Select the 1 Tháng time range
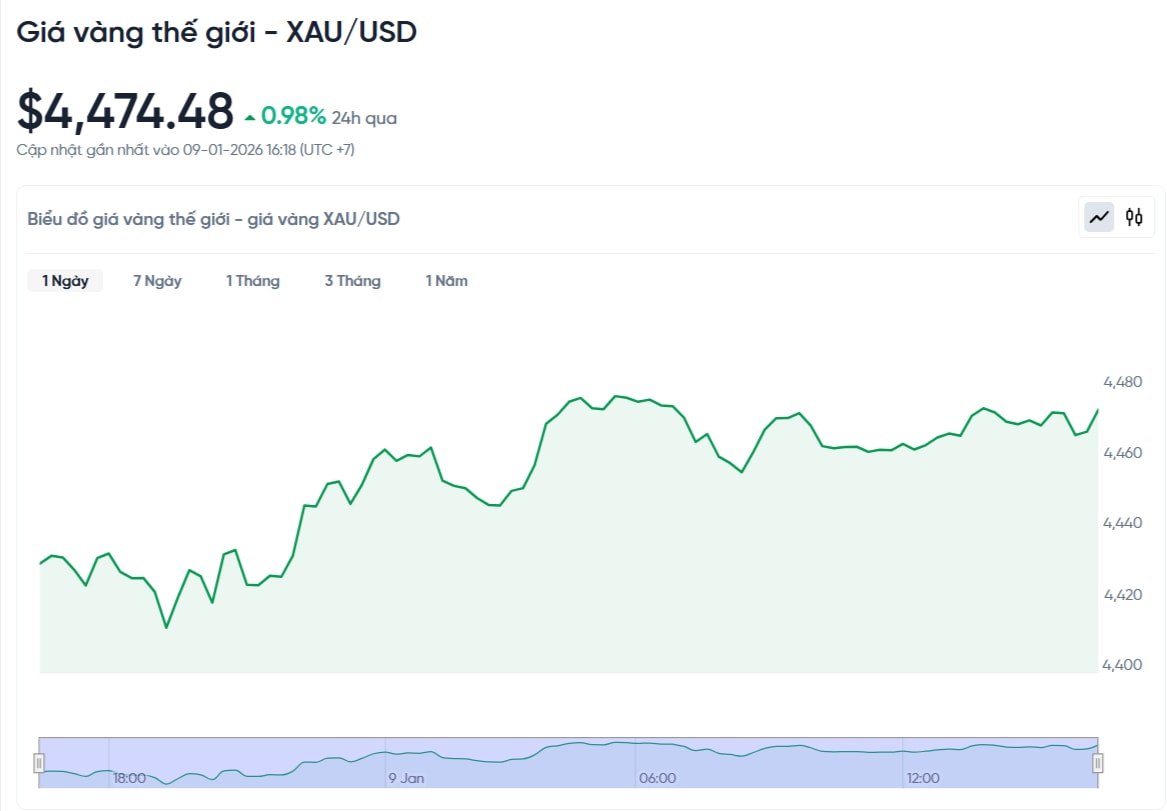 pyautogui.click(x=252, y=281)
